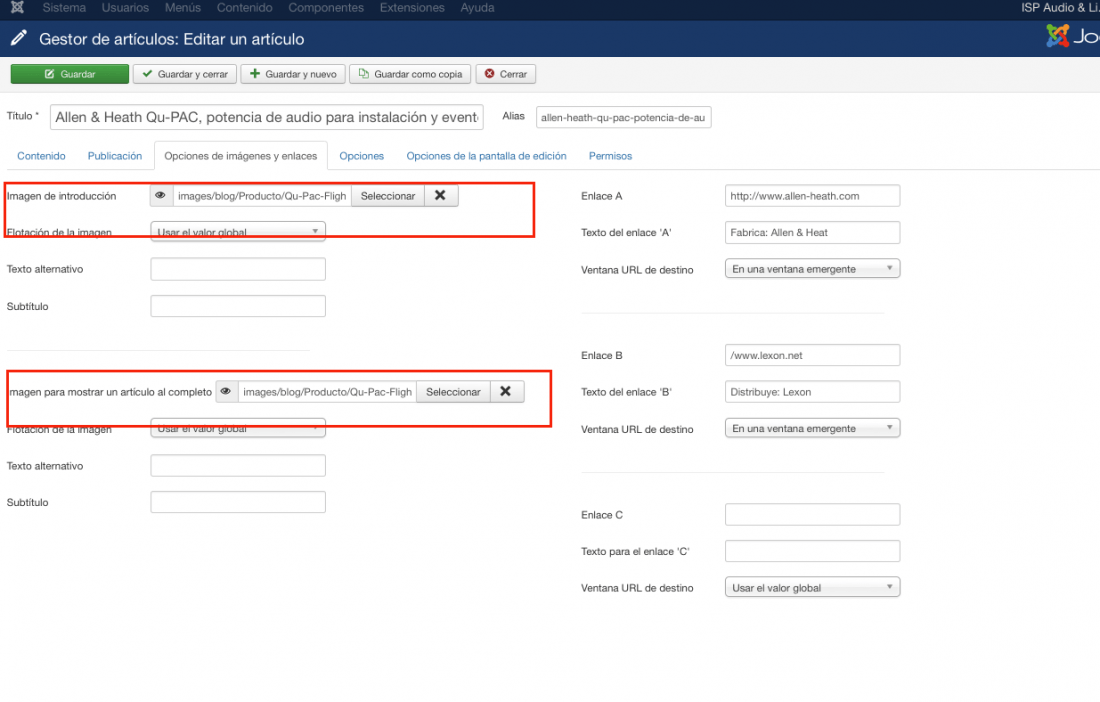Open the Componentes menu
Image resolution: width=1100 pixels, height=702 pixels.
point(326,8)
